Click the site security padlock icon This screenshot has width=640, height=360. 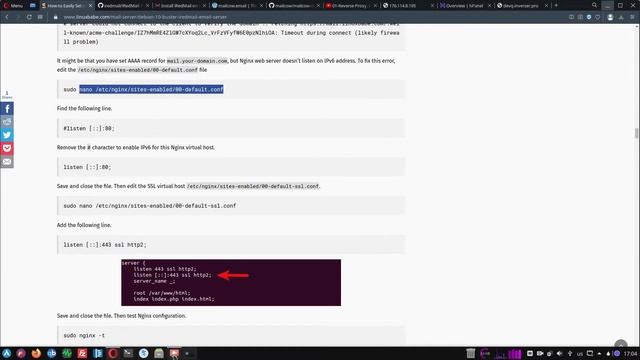click(56, 17)
